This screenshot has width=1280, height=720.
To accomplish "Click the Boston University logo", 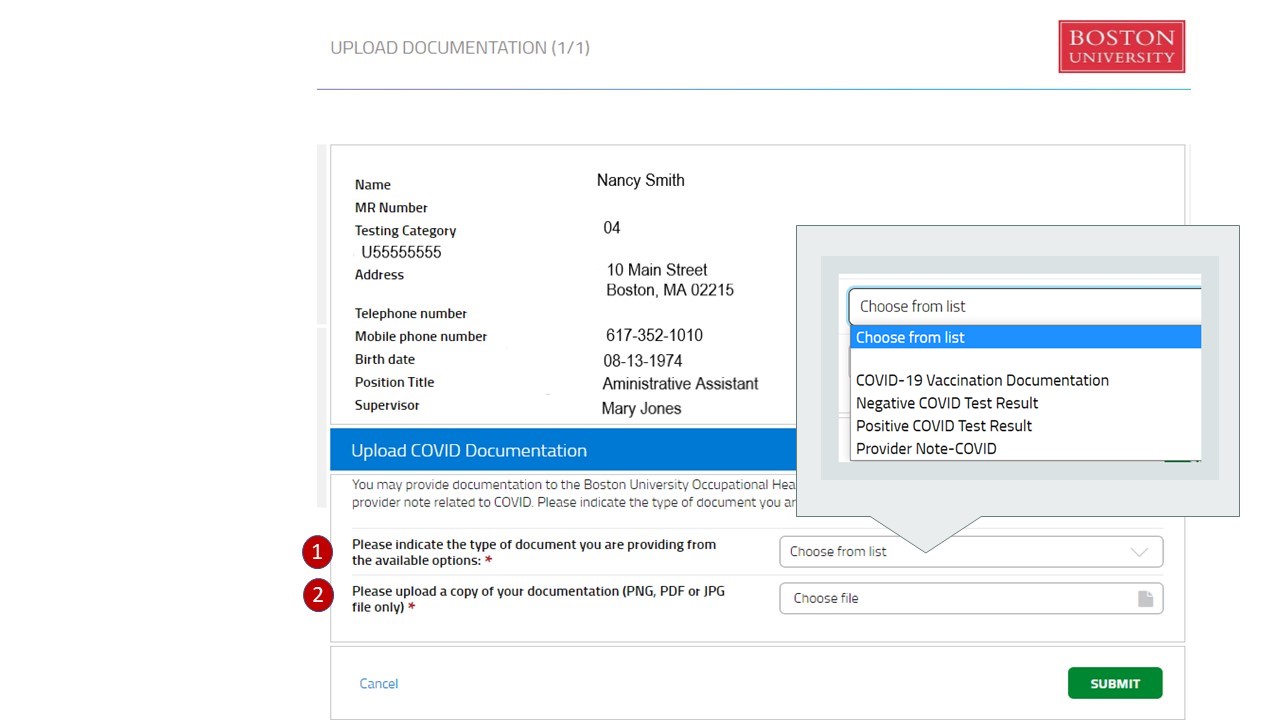I will (1121, 47).
